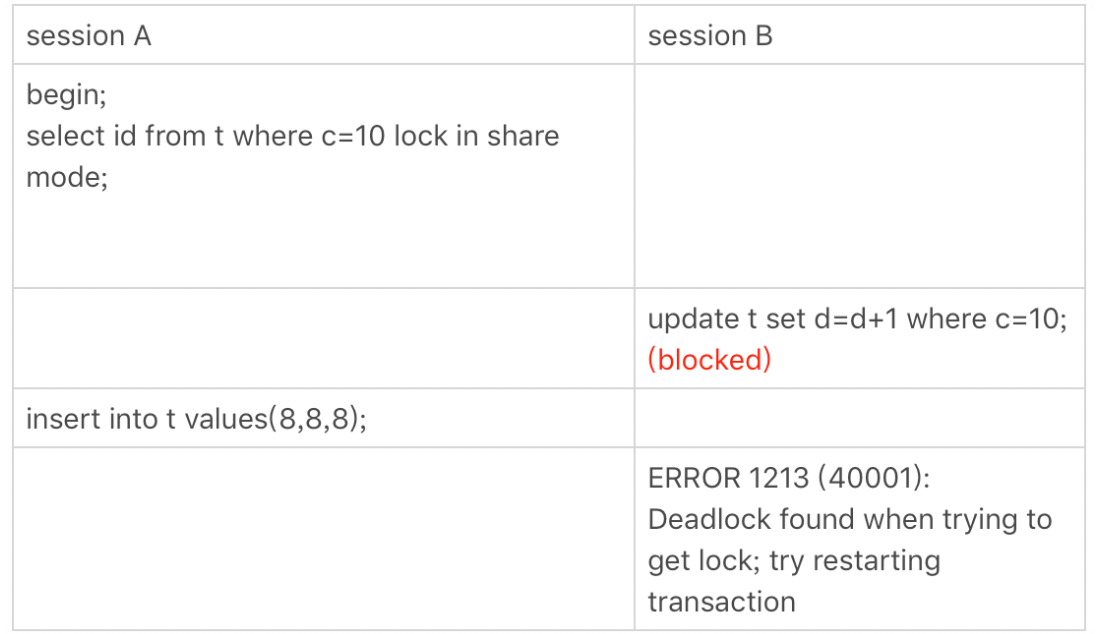1096x634 pixels.
Task: Click the "insert into t values(8,8,8);" statement
Action: pyautogui.click(x=196, y=418)
